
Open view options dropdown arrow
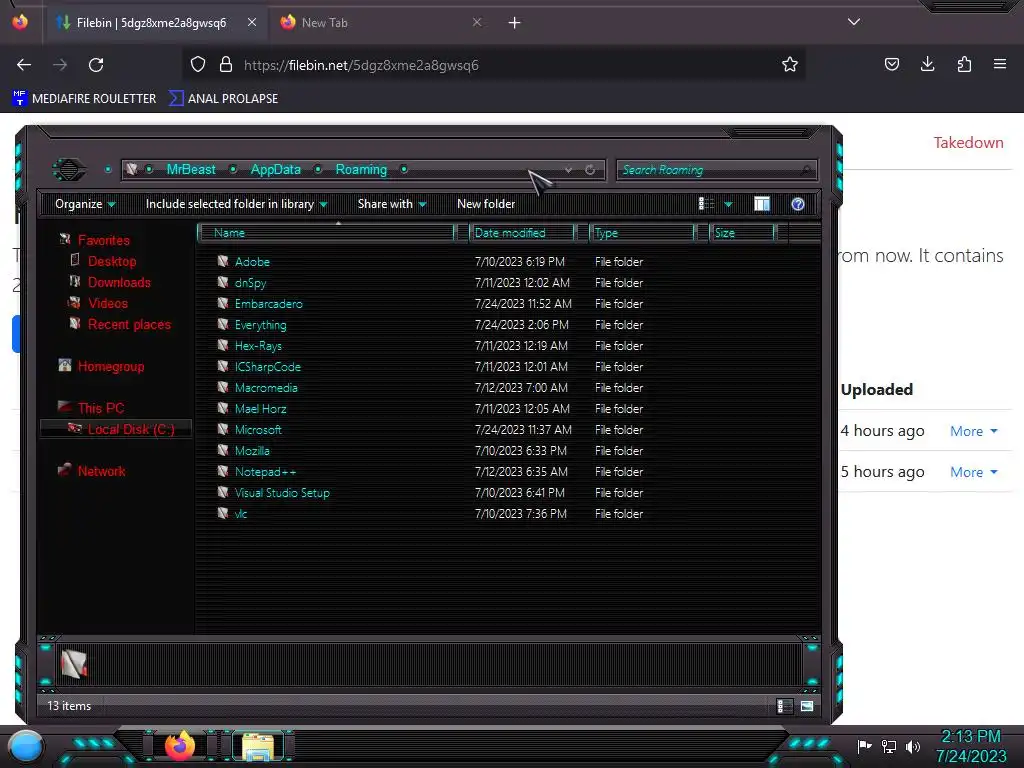pos(728,204)
